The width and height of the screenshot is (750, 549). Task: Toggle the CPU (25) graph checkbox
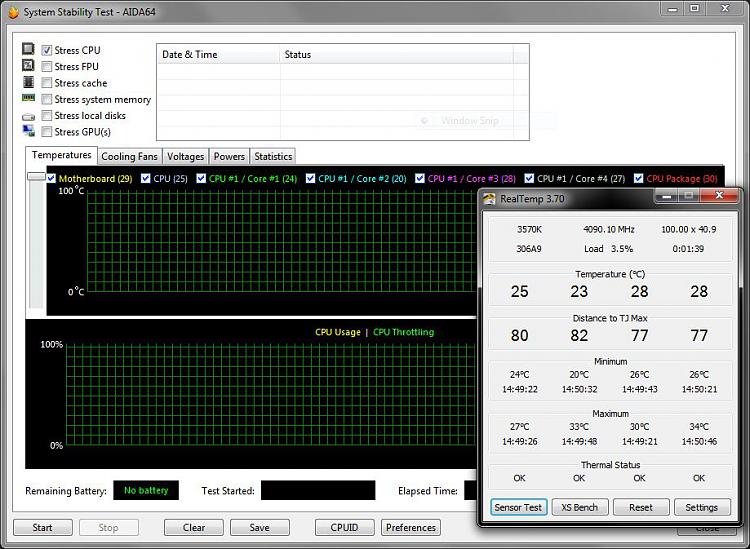tap(146, 178)
